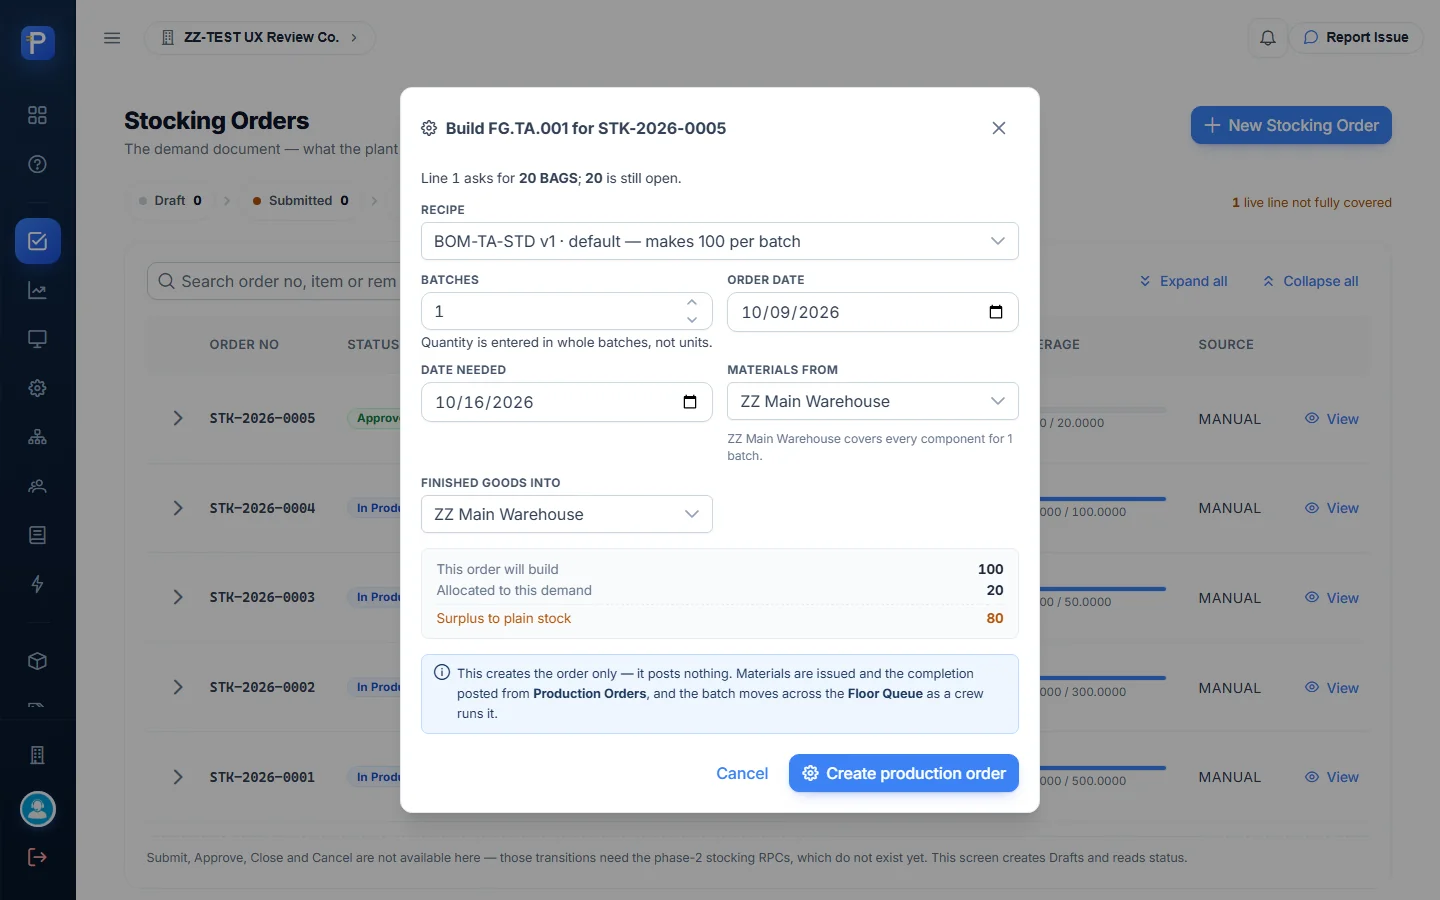
Task: Click the coverage progress bar for STK-2026-0002
Action: pyautogui.click(x=1103, y=678)
